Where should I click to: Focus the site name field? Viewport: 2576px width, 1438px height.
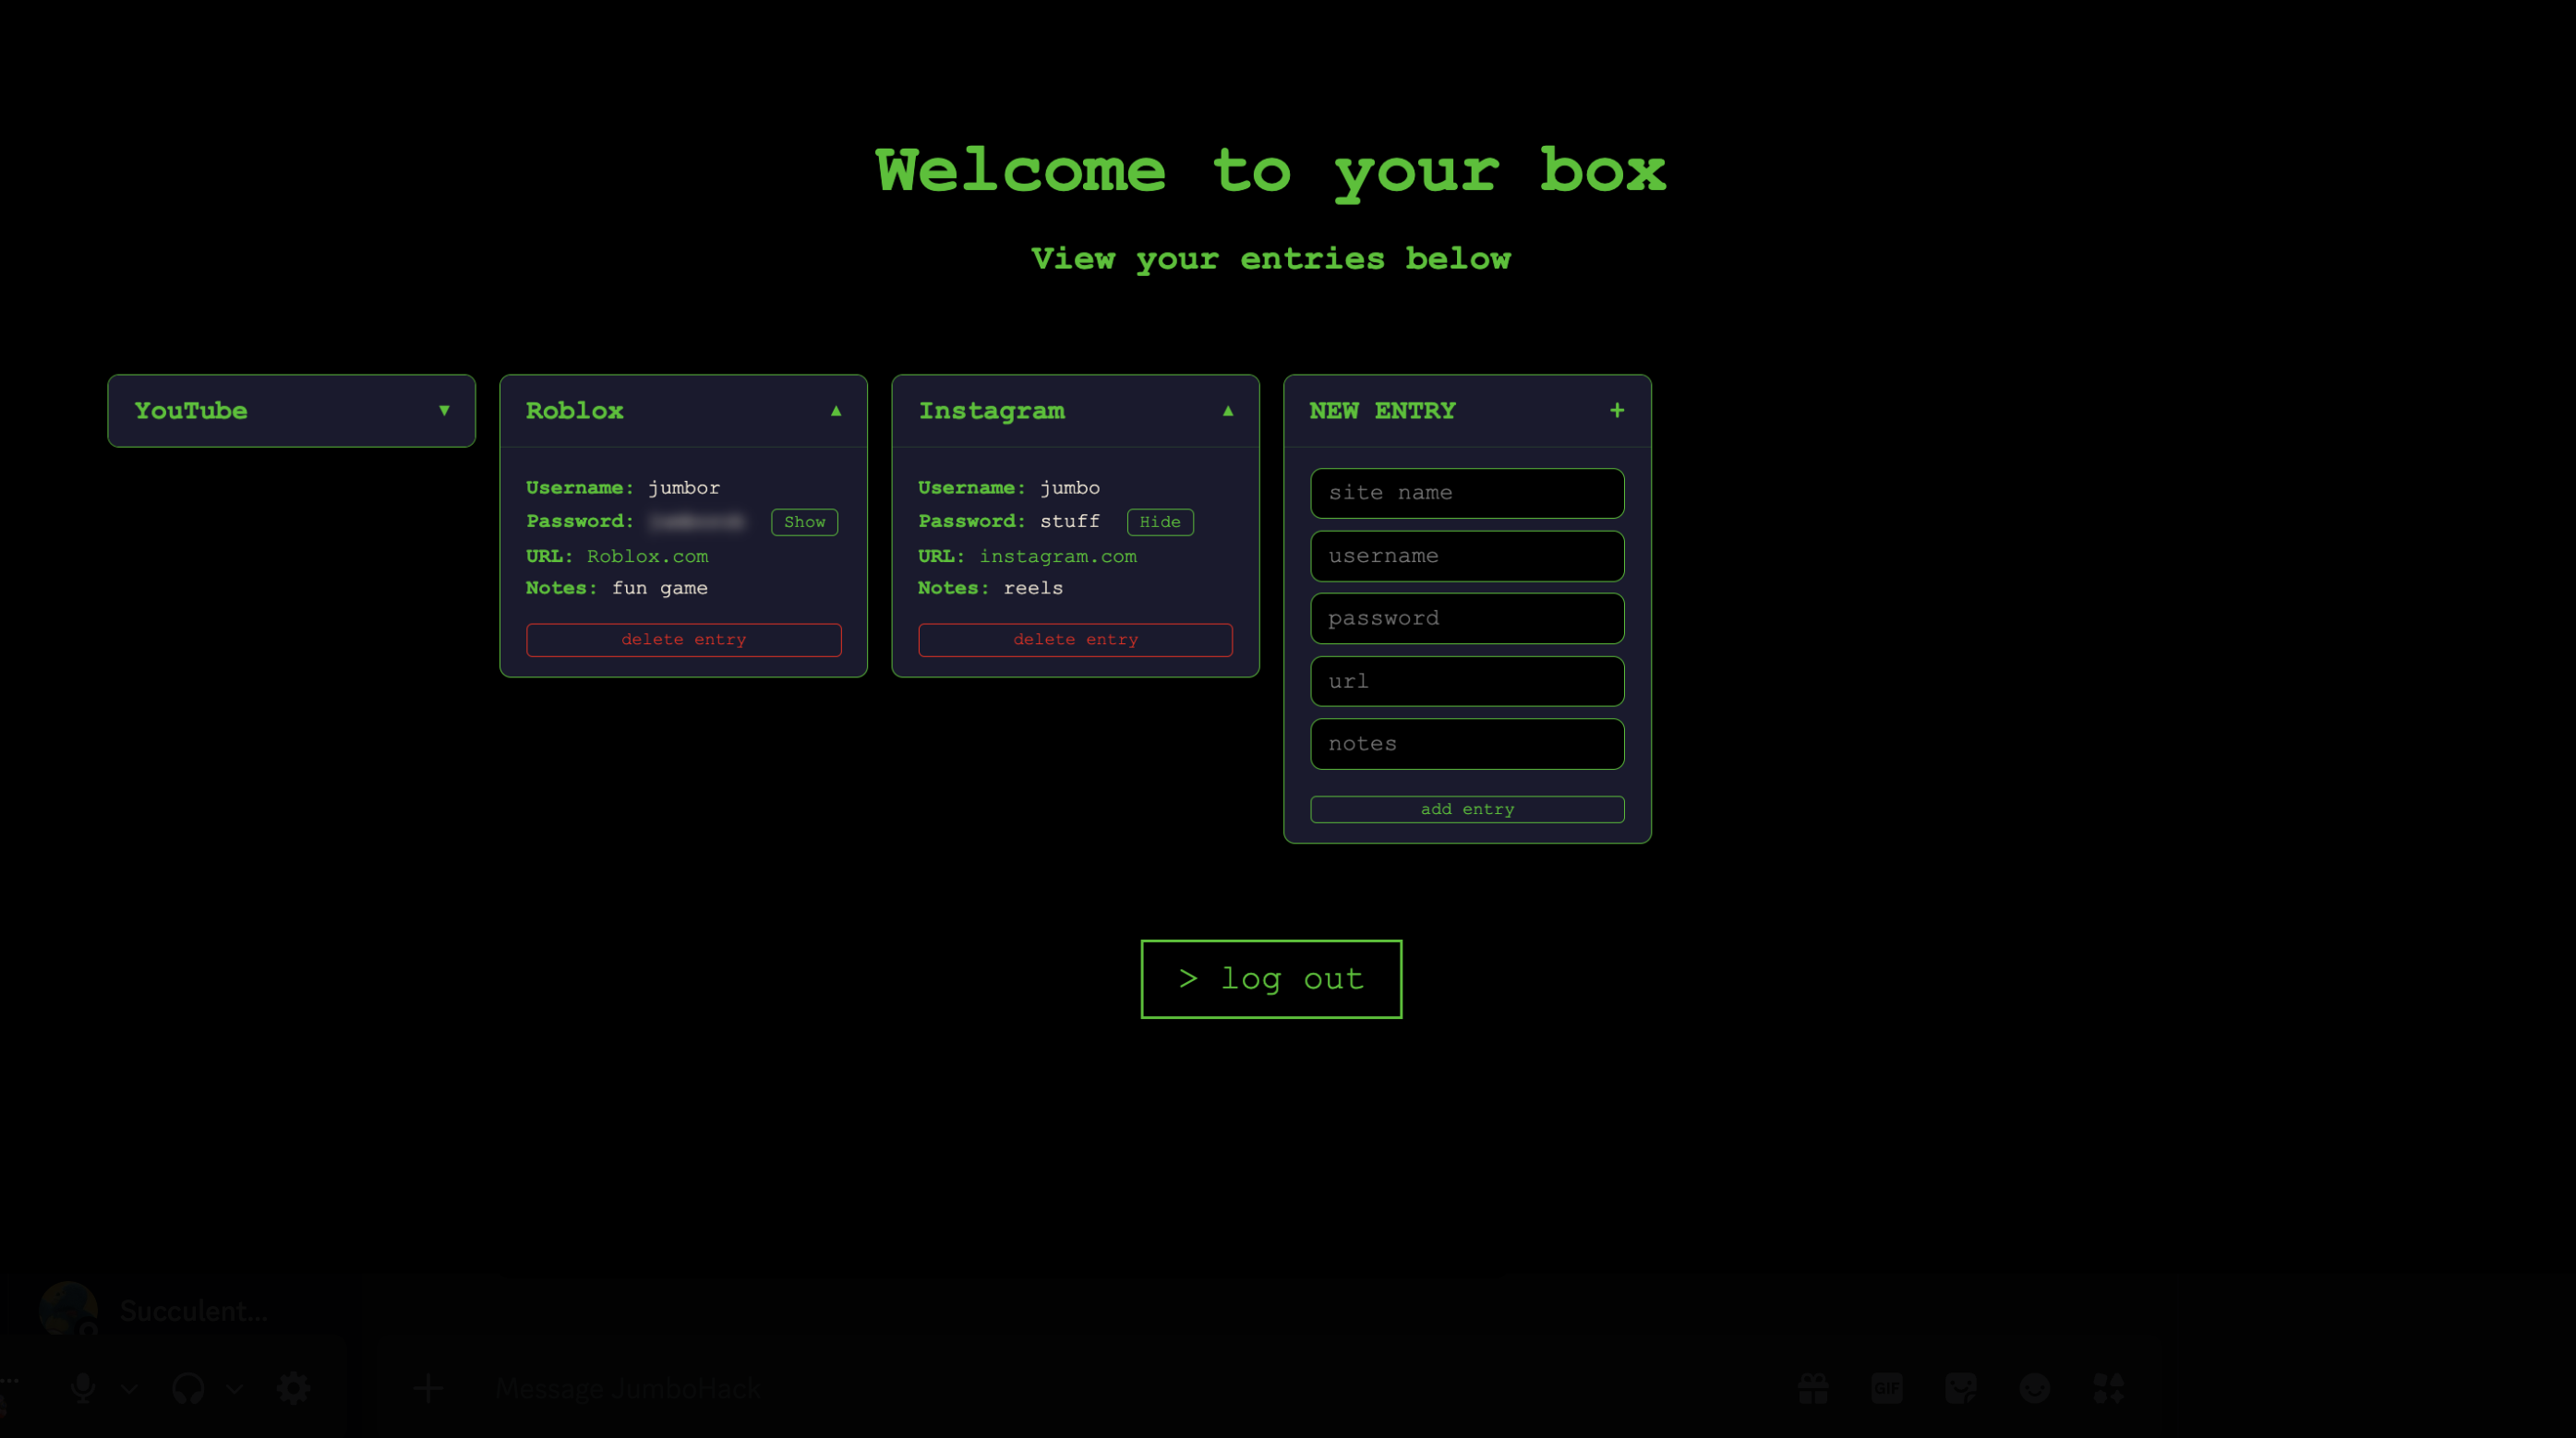pos(1466,493)
